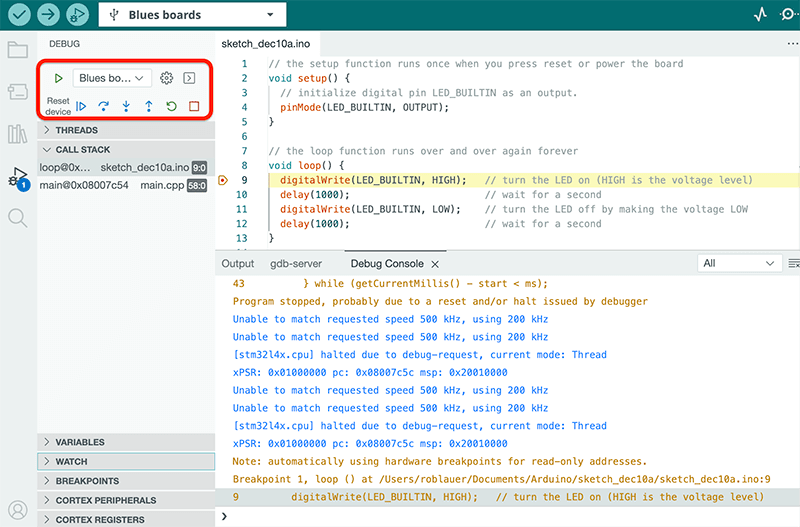Click the void setup() code line

pyautogui.click(x=309, y=78)
